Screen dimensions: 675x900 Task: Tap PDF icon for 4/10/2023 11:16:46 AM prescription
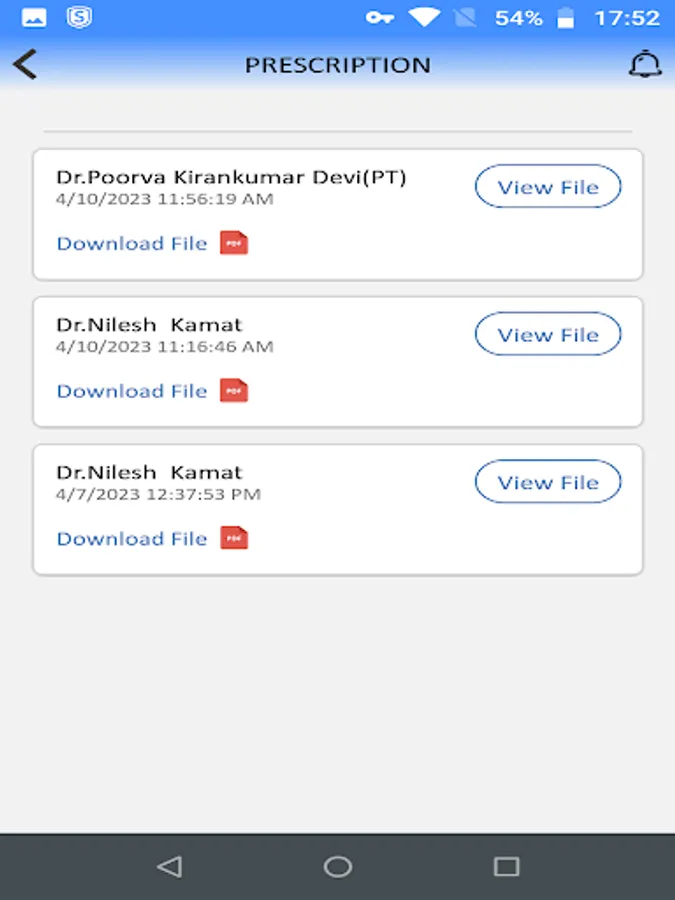pyautogui.click(x=234, y=391)
